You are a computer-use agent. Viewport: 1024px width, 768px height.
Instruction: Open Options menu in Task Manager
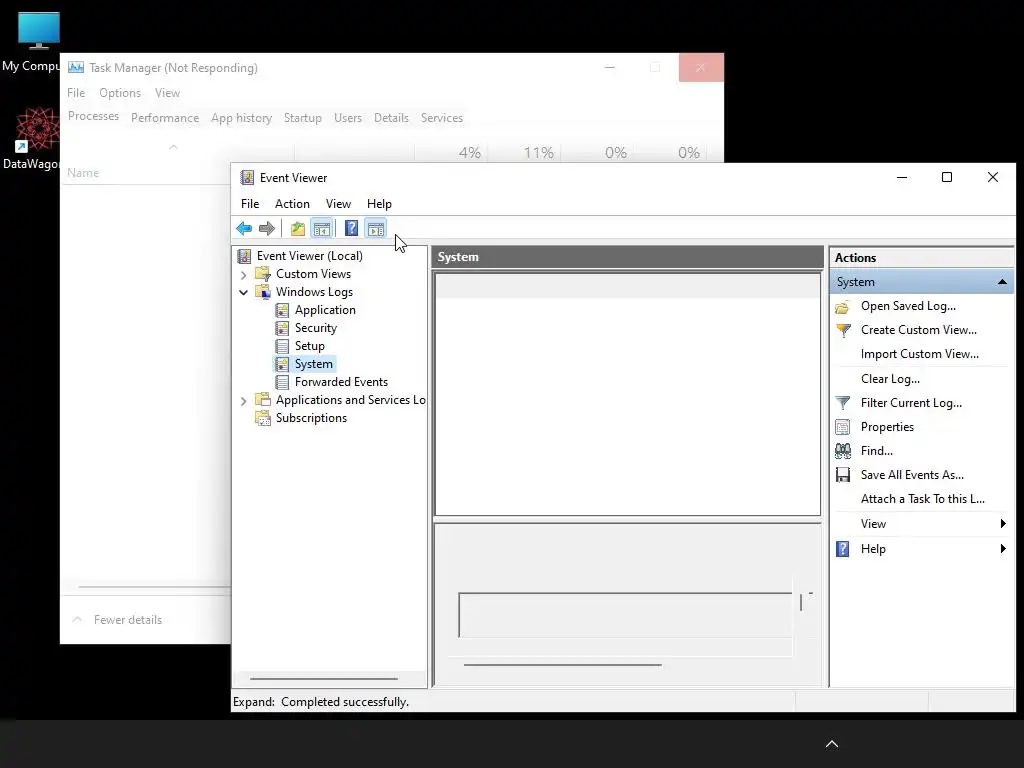point(120,93)
